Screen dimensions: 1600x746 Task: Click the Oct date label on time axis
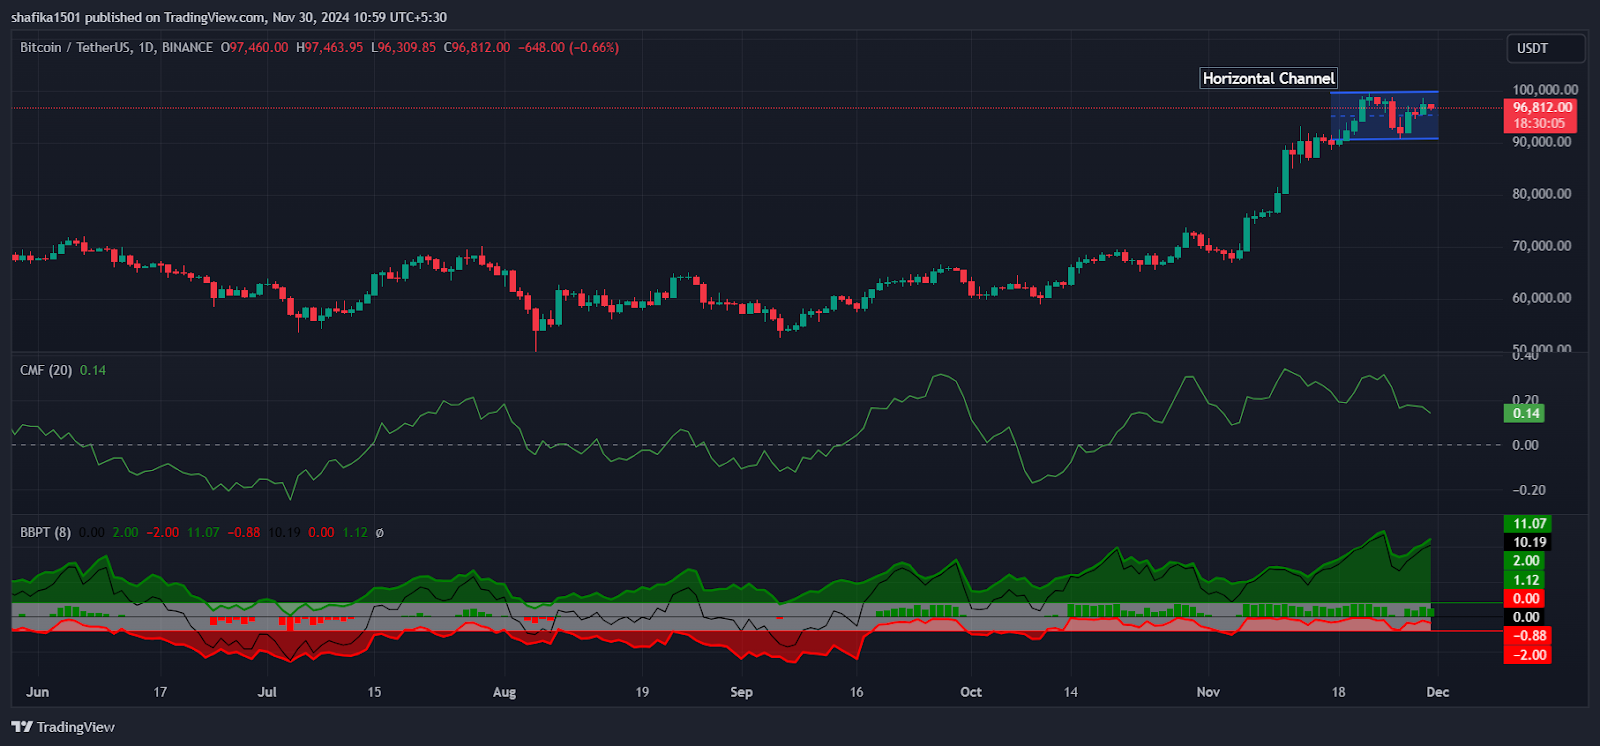coord(971,692)
